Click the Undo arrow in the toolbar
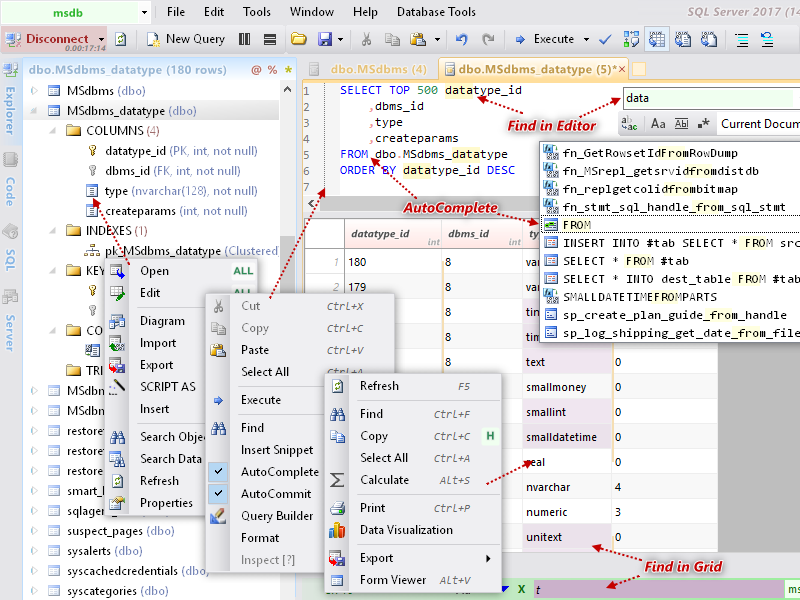The height and width of the screenshot is (600, 800). click(x=461, y=40)
